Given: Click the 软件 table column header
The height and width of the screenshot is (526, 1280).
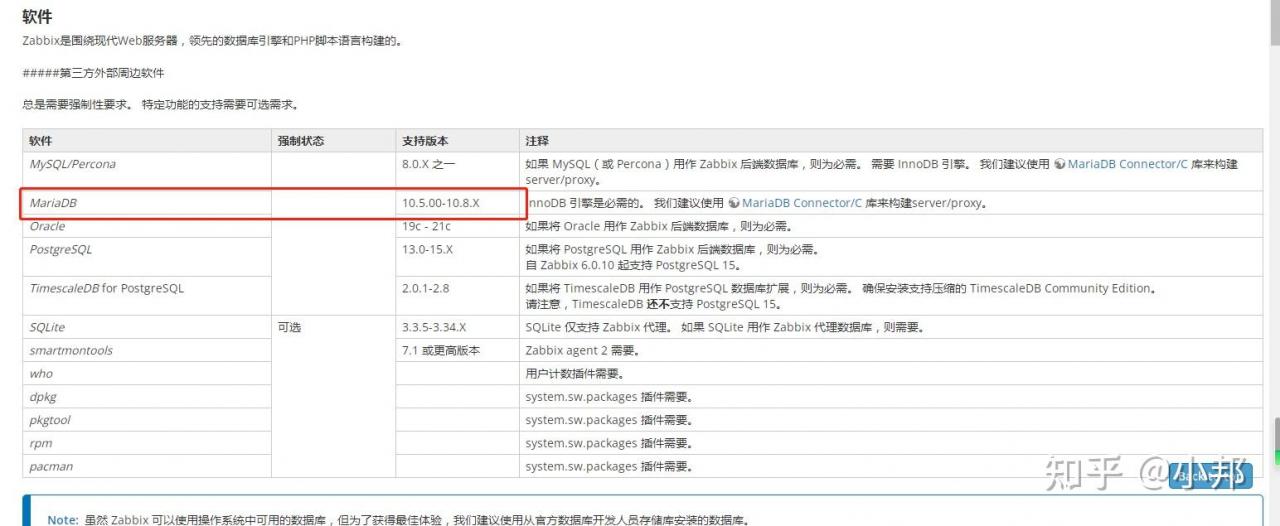Looking at the screenshot, I should coord(147,141).
